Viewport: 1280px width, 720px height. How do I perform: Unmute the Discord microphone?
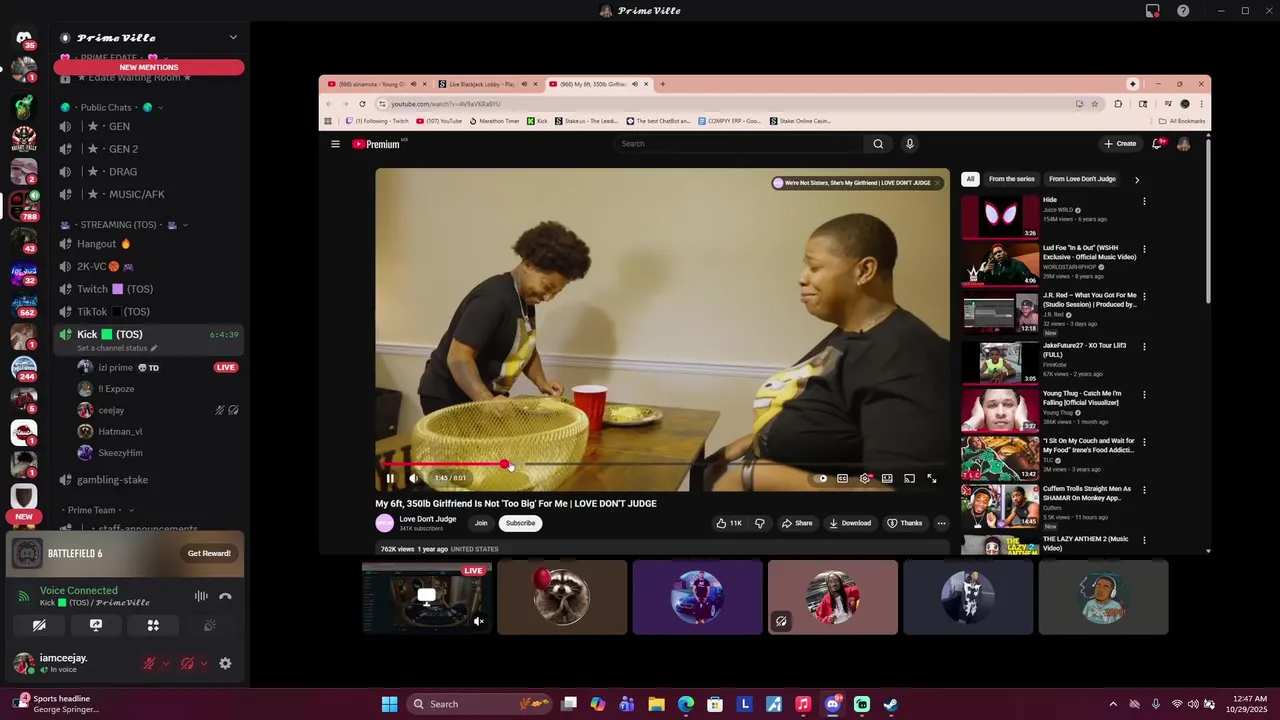click(x=149, y=663)
